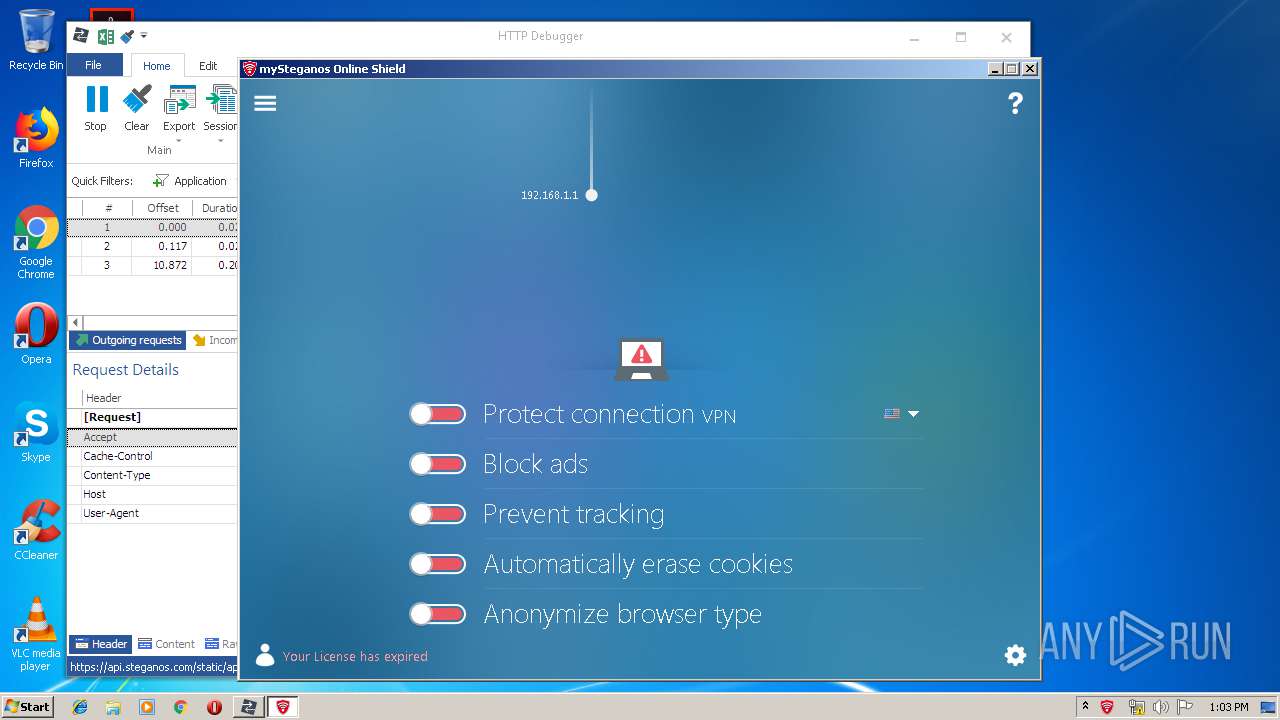Open the Outgoing requests tab
Viewport: 1280px width, 720px height.
tap(127, 340)
